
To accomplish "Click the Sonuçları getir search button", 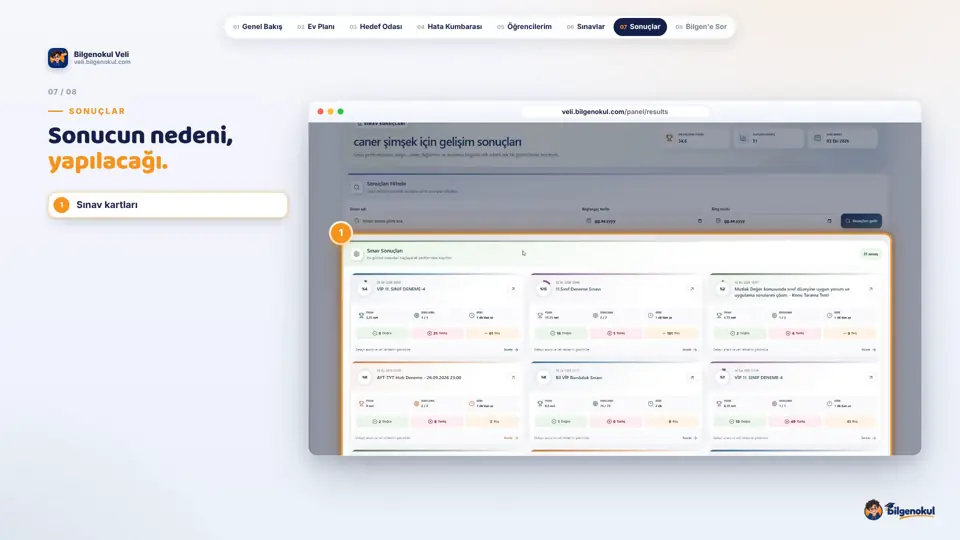I will [861, 221].
